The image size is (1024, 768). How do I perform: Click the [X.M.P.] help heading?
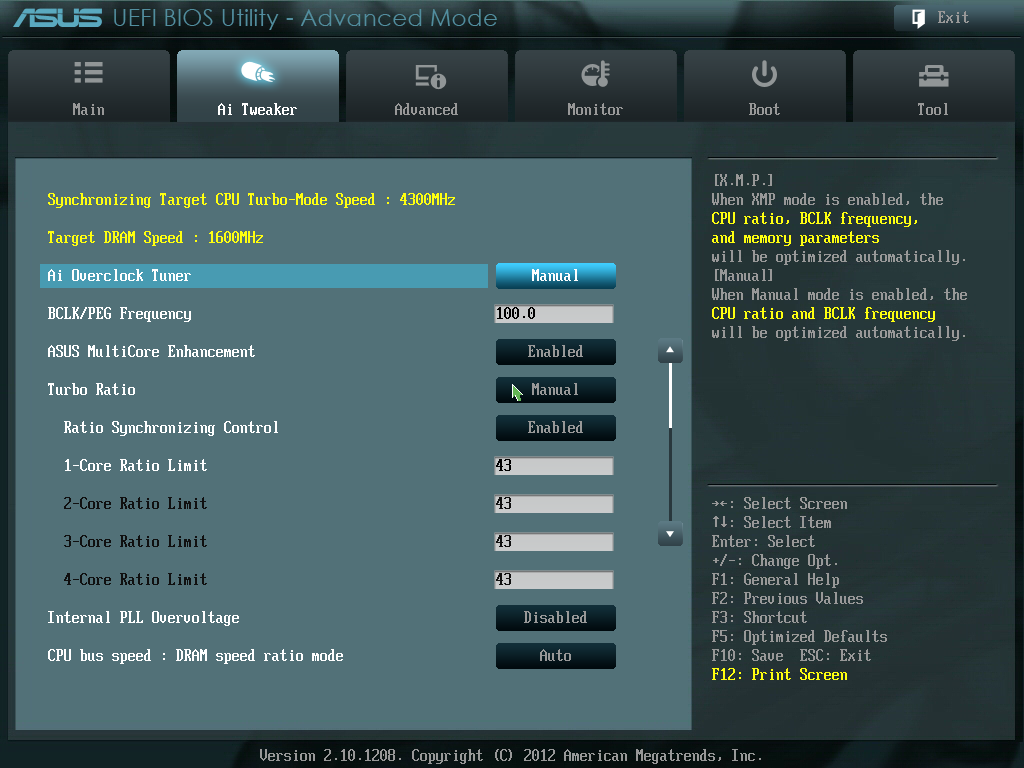(743, 180)
